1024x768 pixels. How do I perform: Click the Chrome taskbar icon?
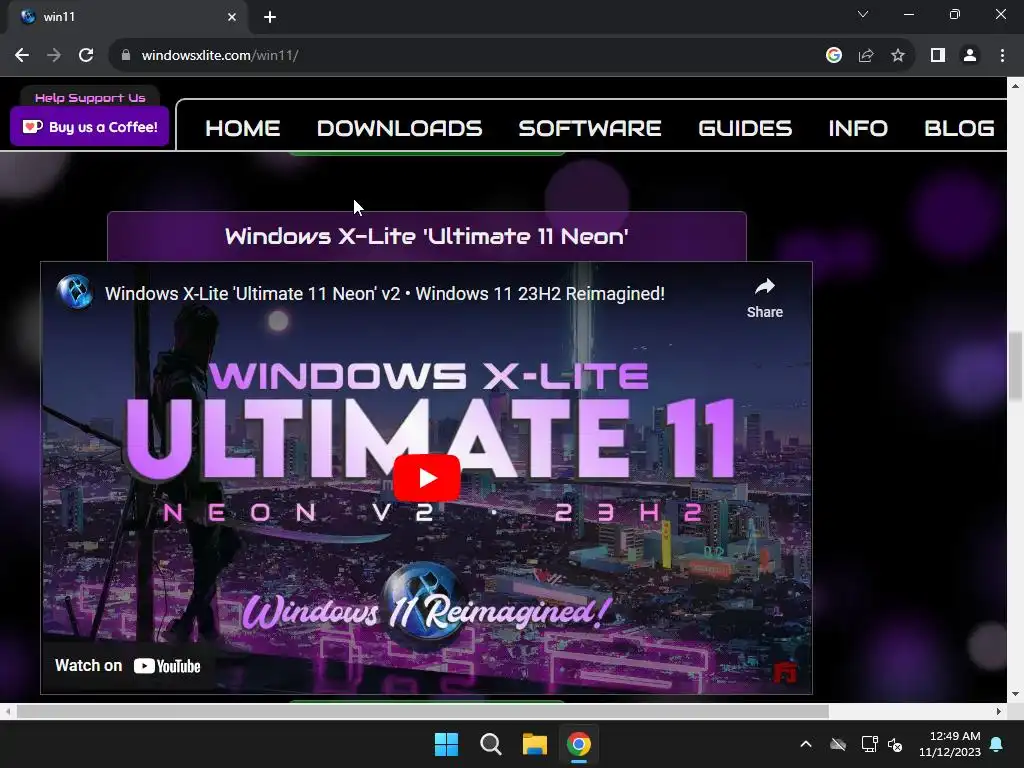coord(579,744)
